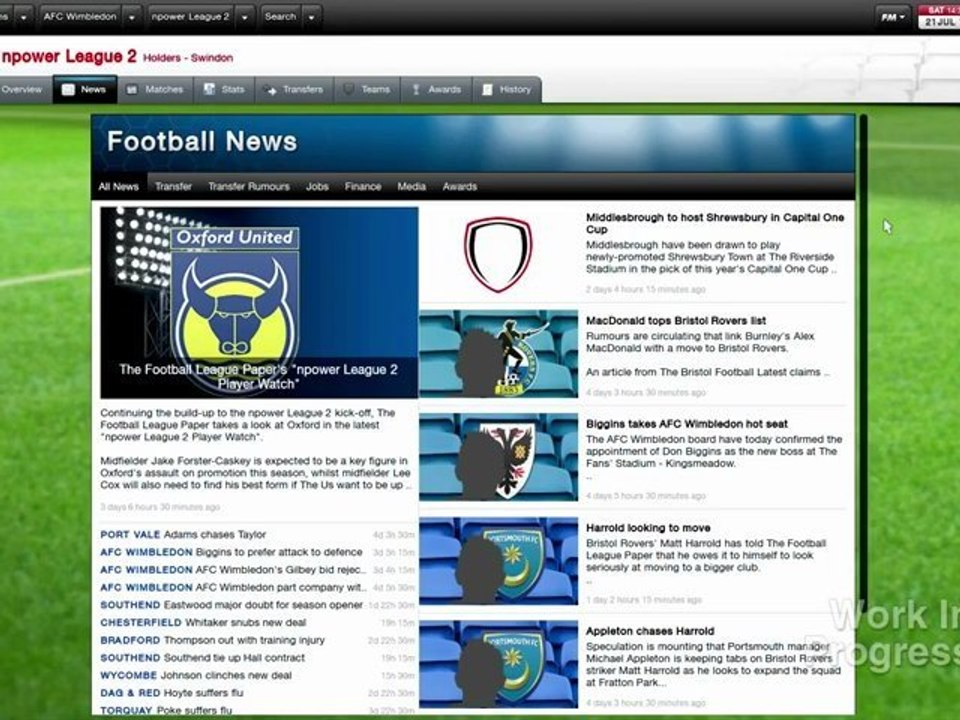Image resolution: width=960 pixels, height=720 pixels.
Task: Open 'Middlesbrough to host Shrewsbury in Capital One Cup'
Action: click(715, 223)
